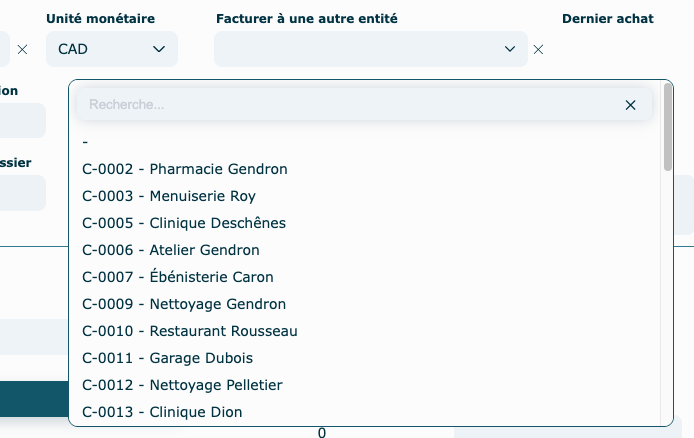
Task: Choose C-0010 - Restaurant Rousseau
Action: 190,331
